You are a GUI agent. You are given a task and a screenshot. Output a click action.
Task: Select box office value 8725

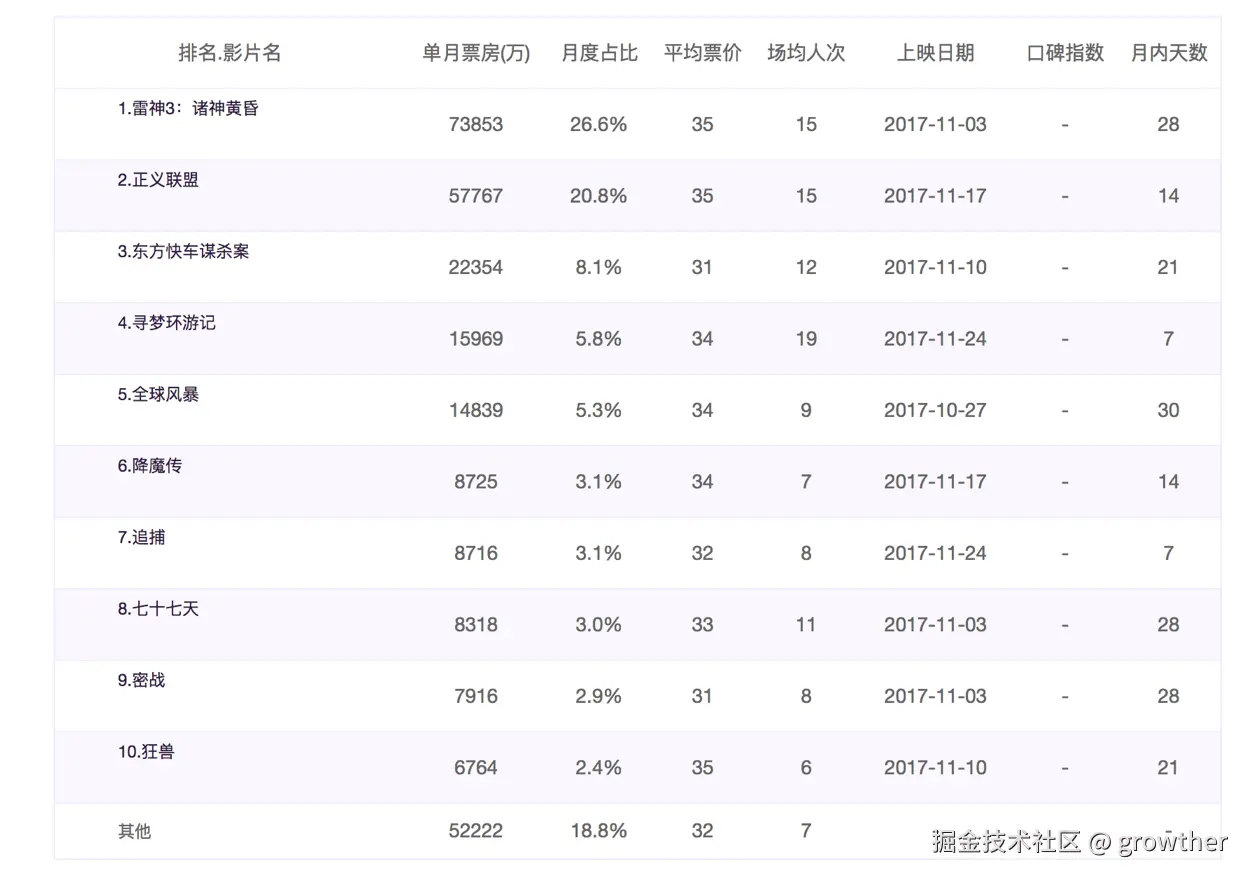tap(476, 482)
